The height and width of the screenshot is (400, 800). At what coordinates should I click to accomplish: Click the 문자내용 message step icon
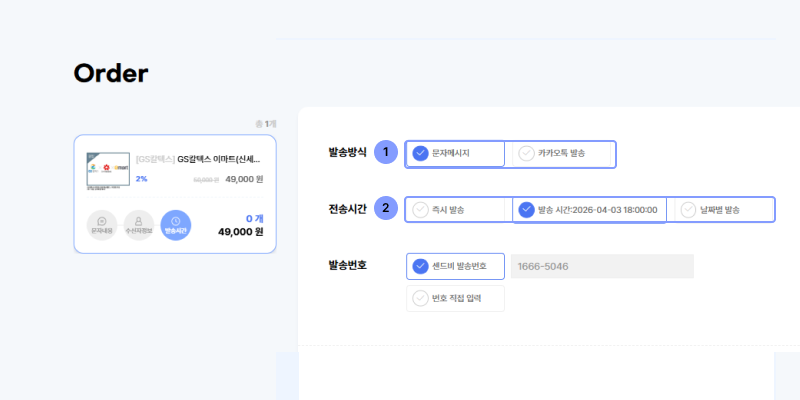pos(101,225)
